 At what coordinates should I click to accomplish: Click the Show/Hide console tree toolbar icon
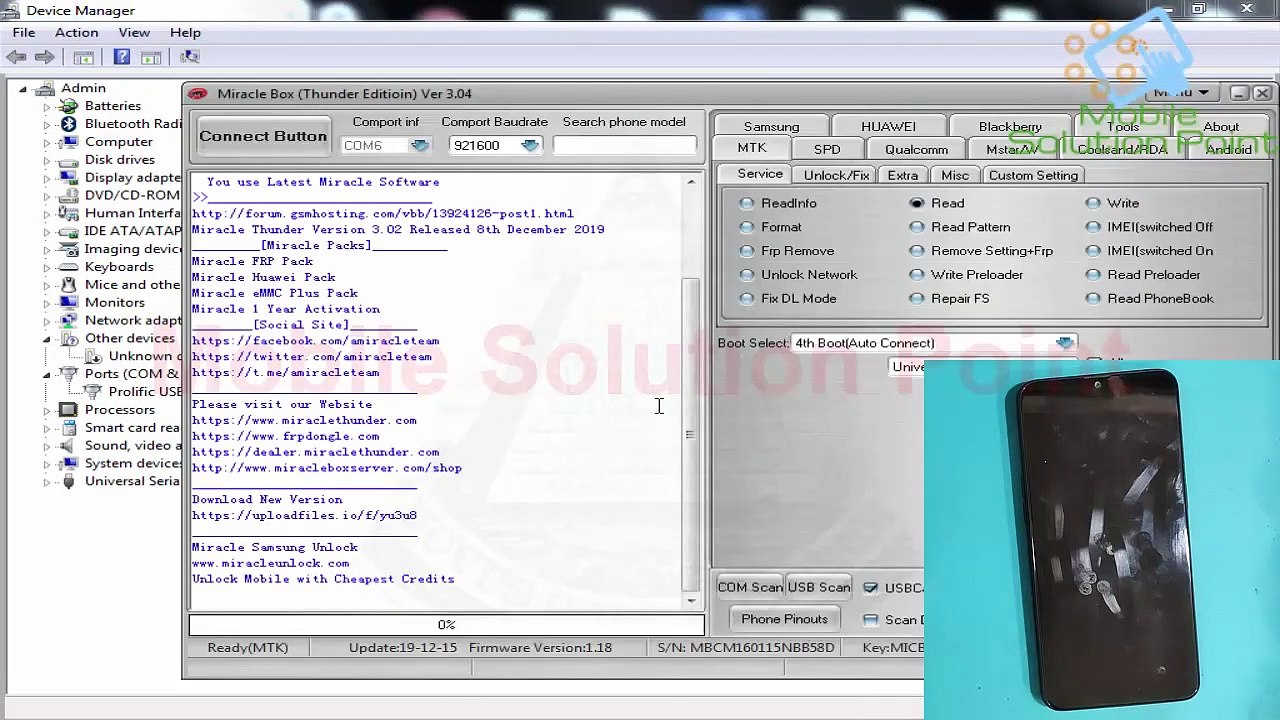click(x=84, y=57)
